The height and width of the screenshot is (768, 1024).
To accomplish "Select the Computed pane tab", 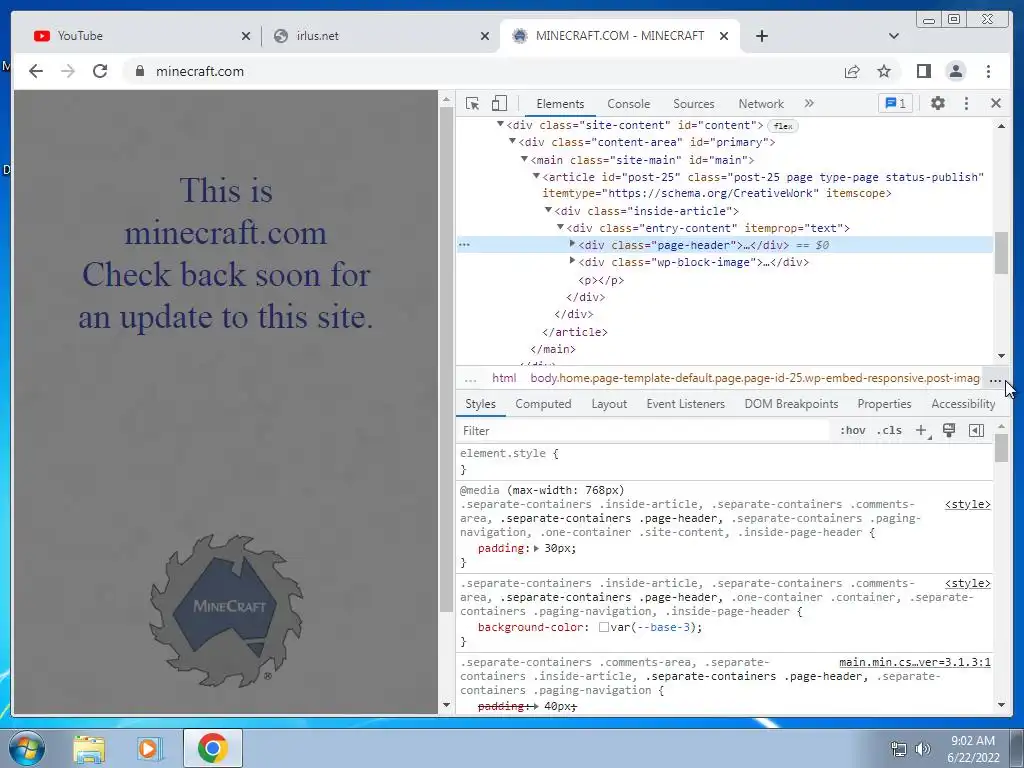I will tap(543, 404).
